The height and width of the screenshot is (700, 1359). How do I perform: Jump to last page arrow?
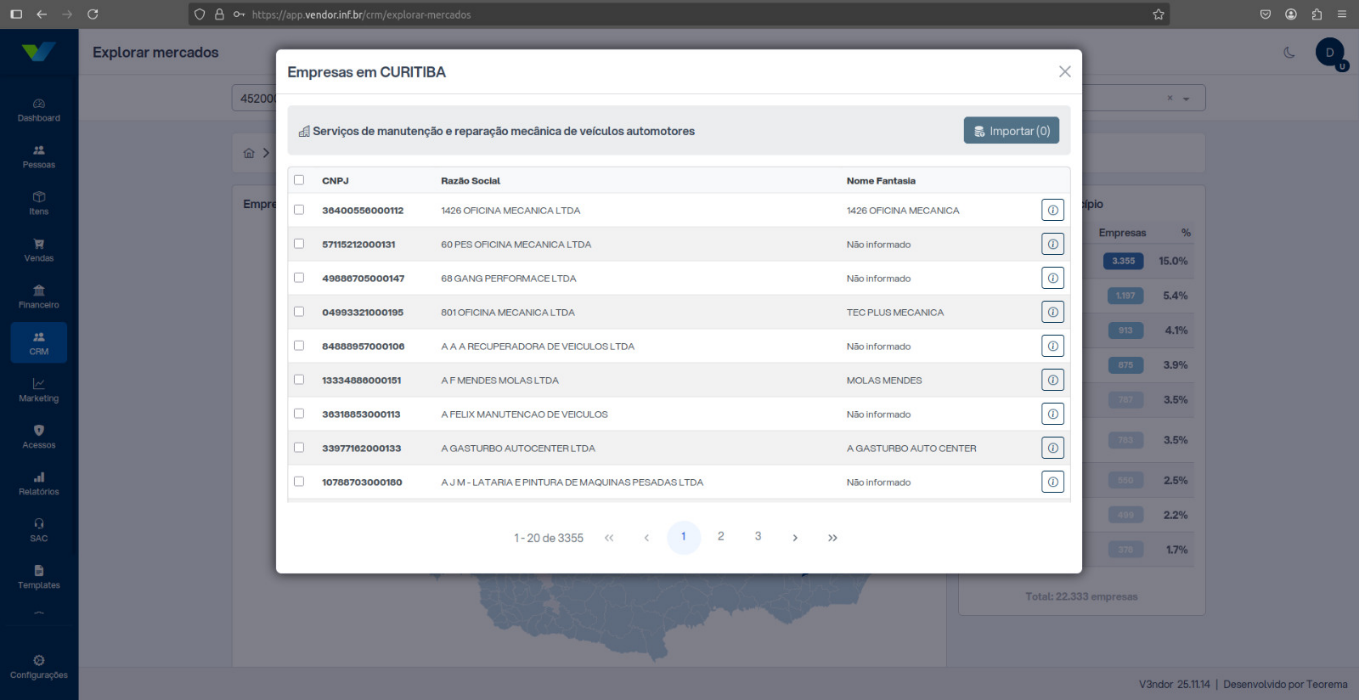pos(832,538)
